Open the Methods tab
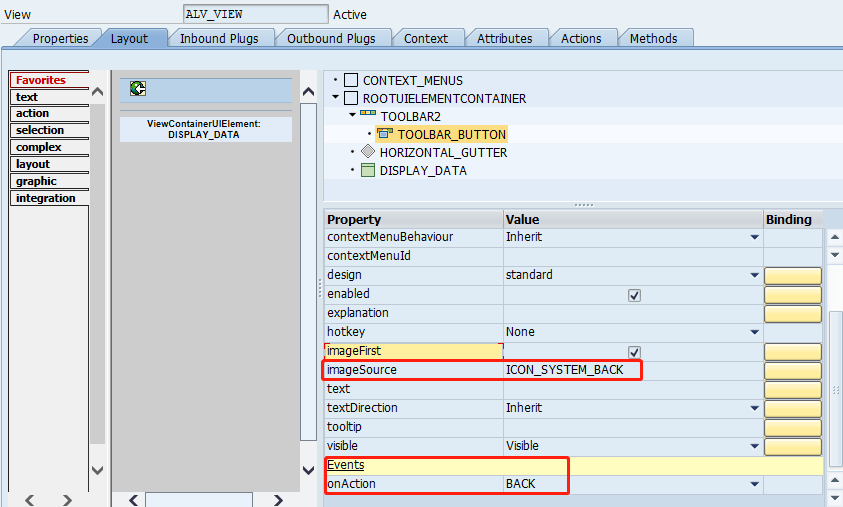The image size is (843, 507). (x=653, y=39)
